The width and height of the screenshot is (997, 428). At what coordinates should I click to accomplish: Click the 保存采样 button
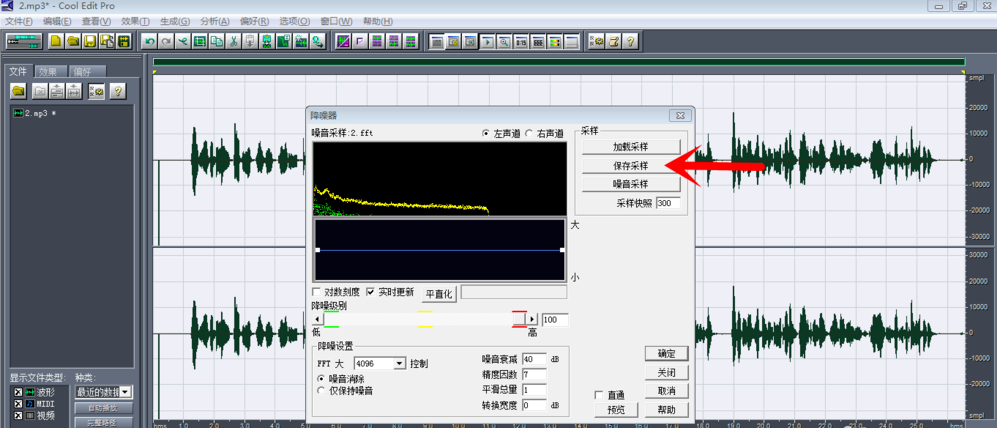point(631,165)
